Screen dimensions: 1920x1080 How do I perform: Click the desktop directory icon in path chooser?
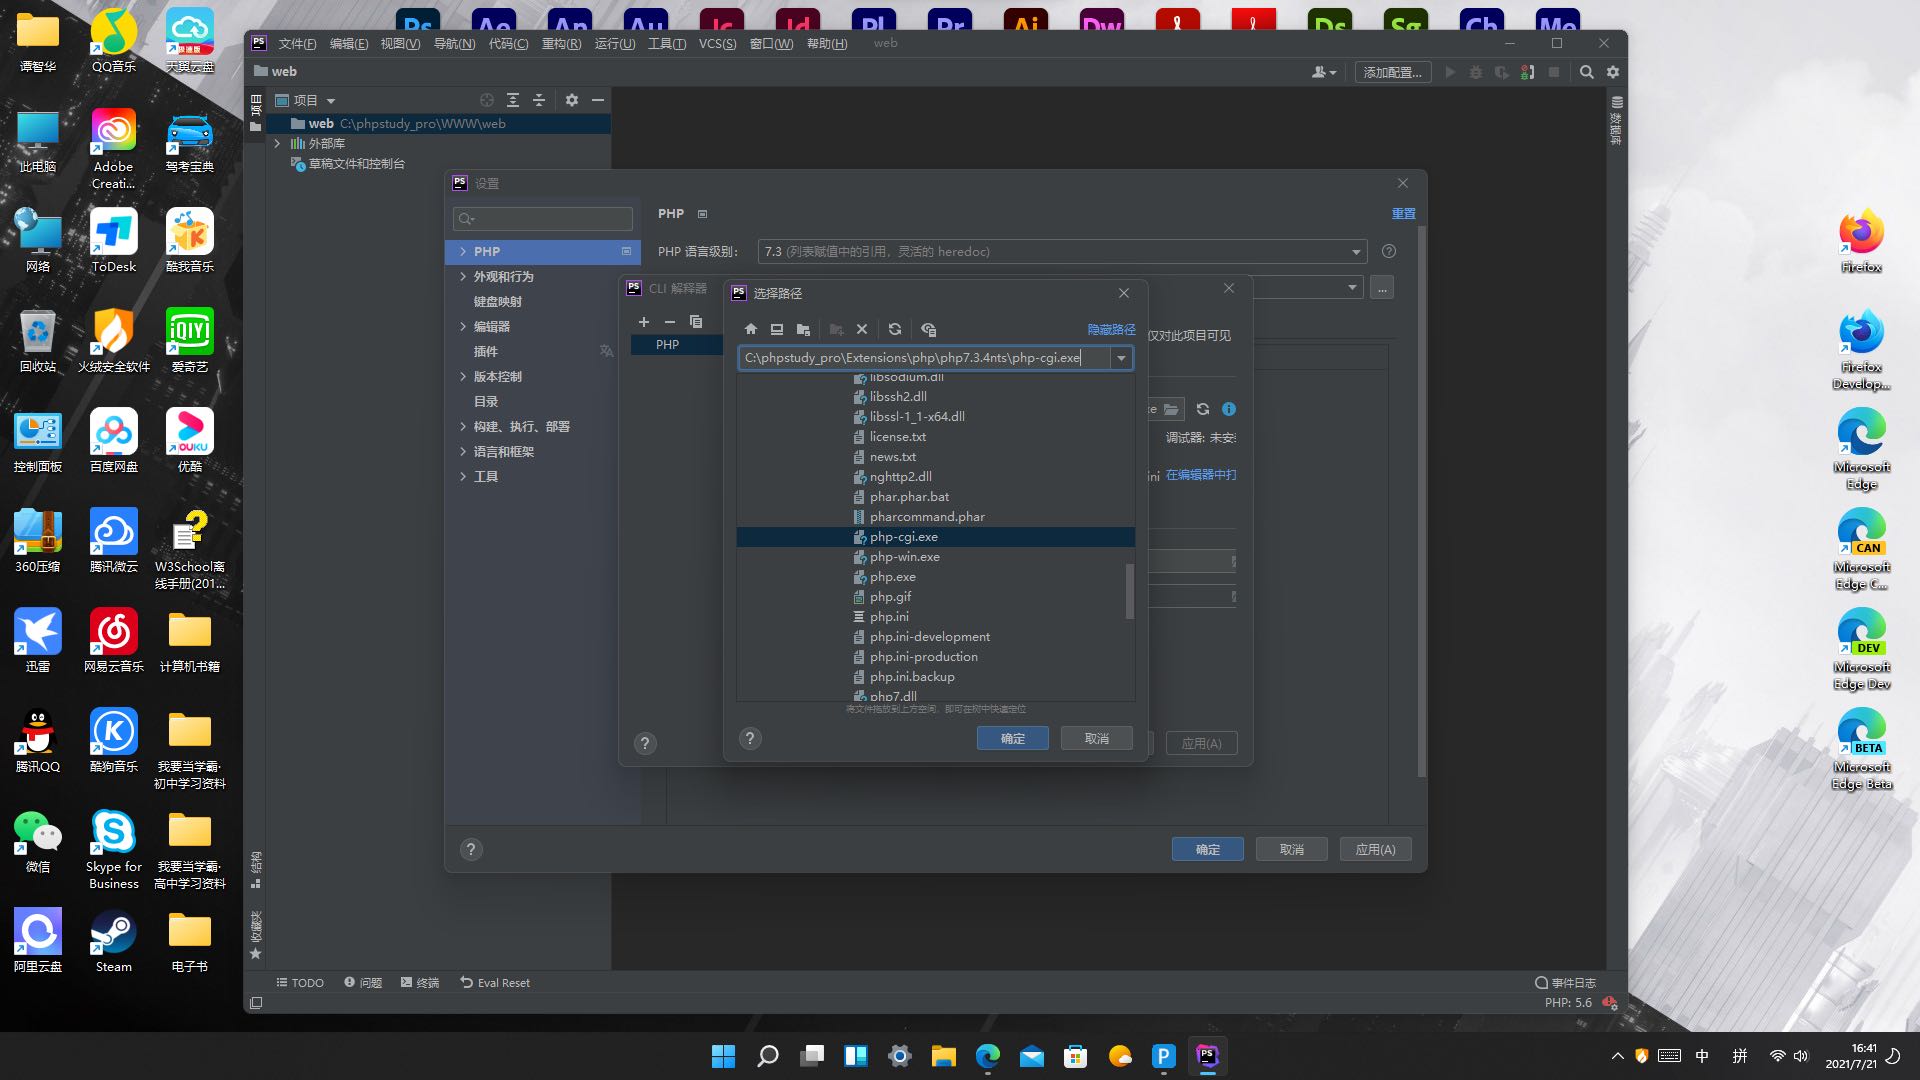[777, 329]
